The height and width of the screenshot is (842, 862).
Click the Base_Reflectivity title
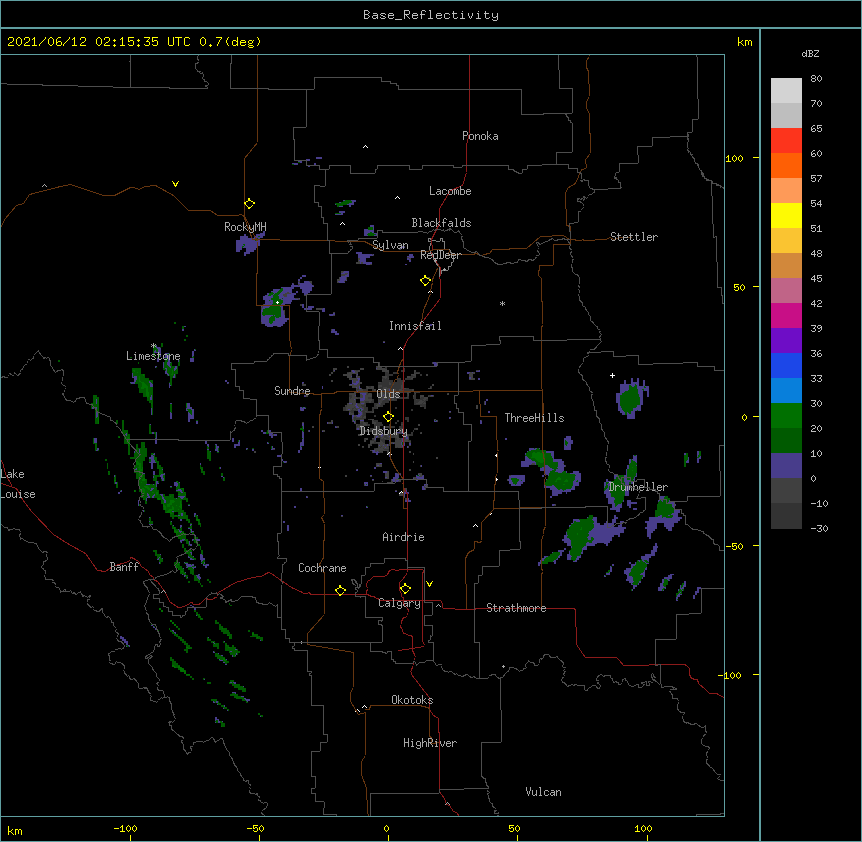tap(431, 15)
